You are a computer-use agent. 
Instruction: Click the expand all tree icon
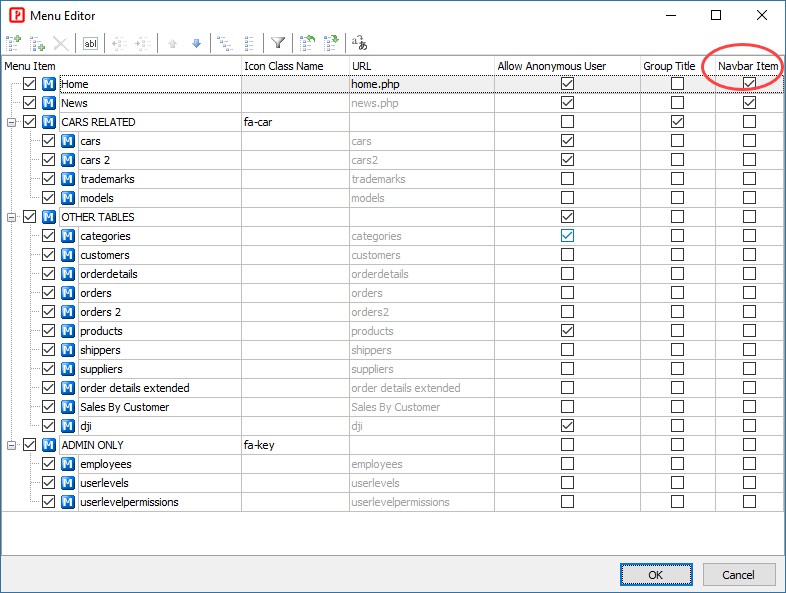224,43
